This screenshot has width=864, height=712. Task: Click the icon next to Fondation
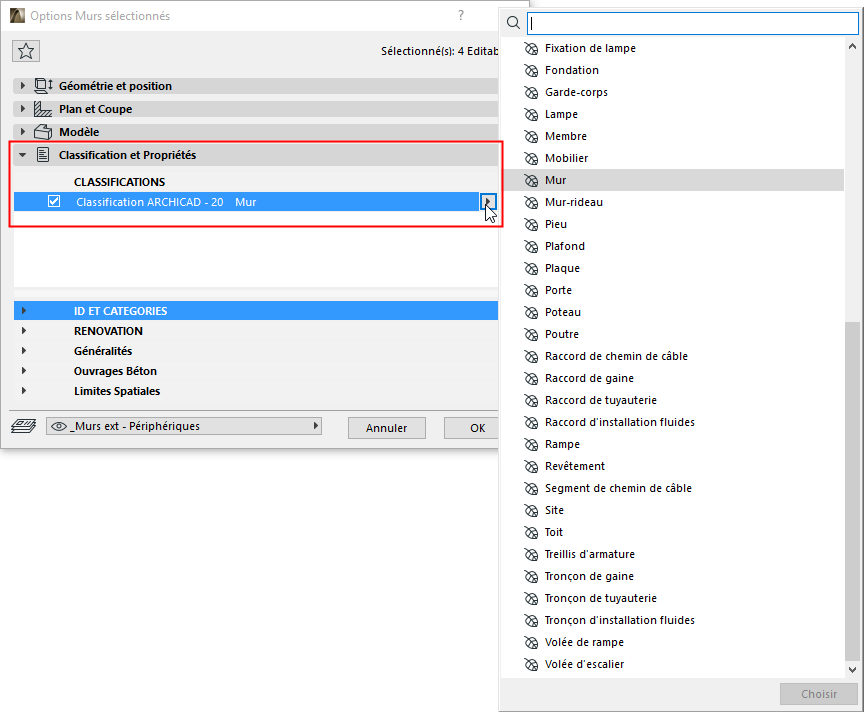point(531,71)
